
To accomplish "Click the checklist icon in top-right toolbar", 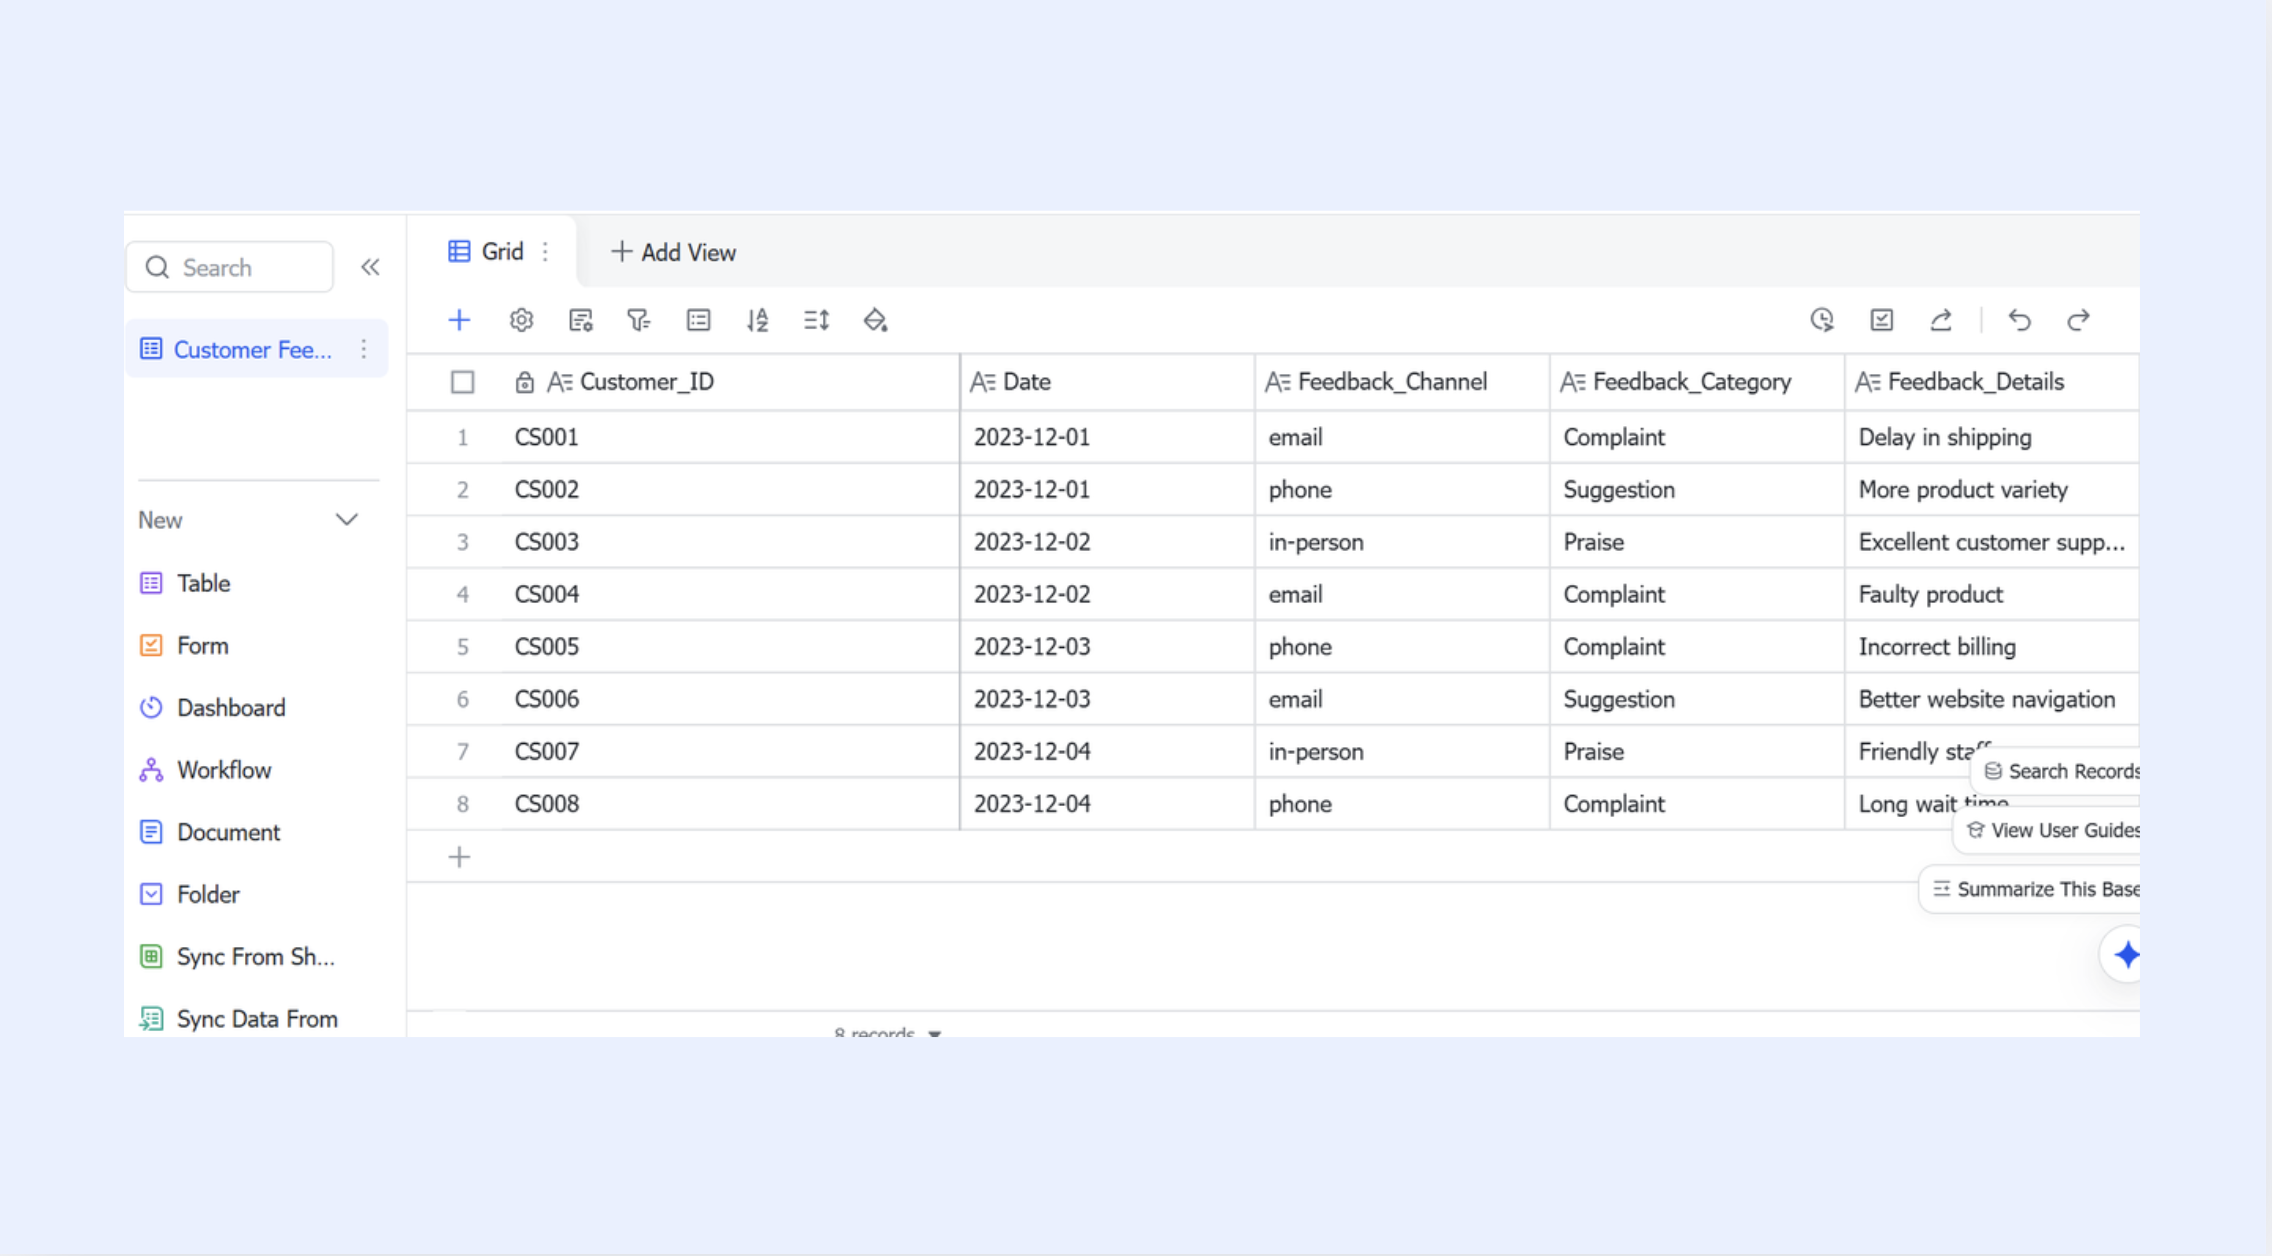I will pos(1881,320).
